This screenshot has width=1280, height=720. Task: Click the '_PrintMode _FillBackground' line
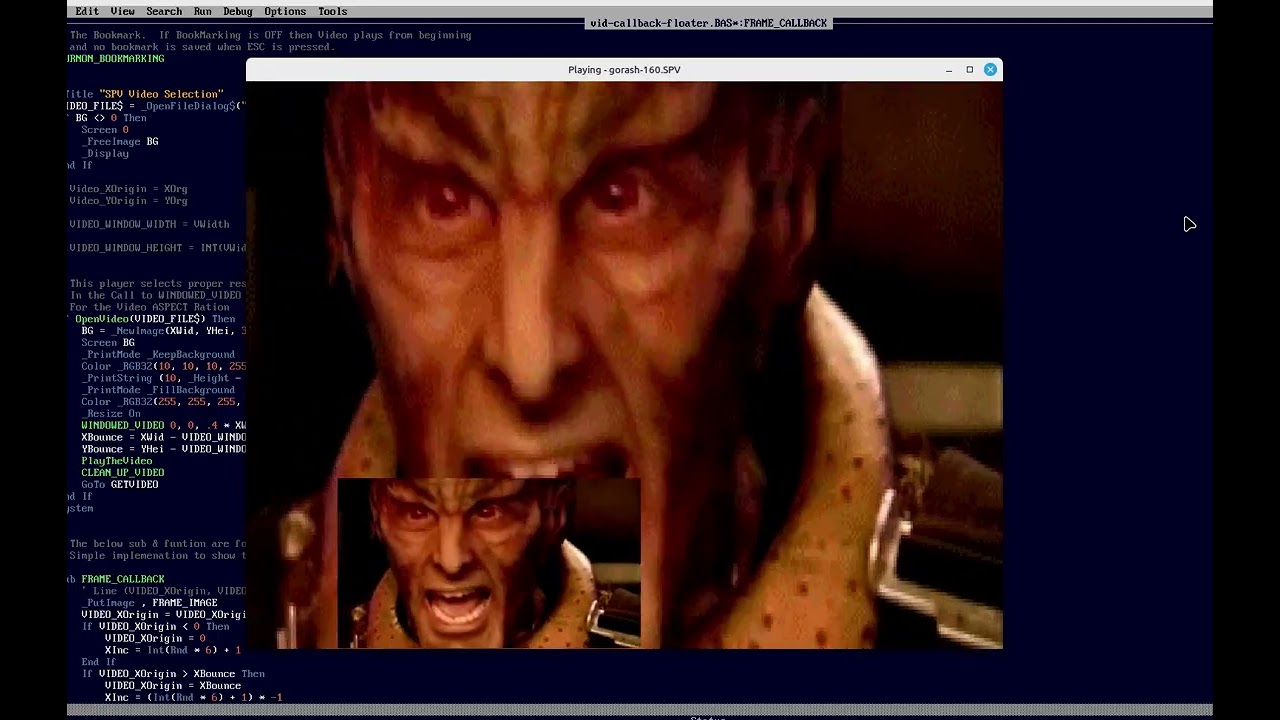coord(158,390)
